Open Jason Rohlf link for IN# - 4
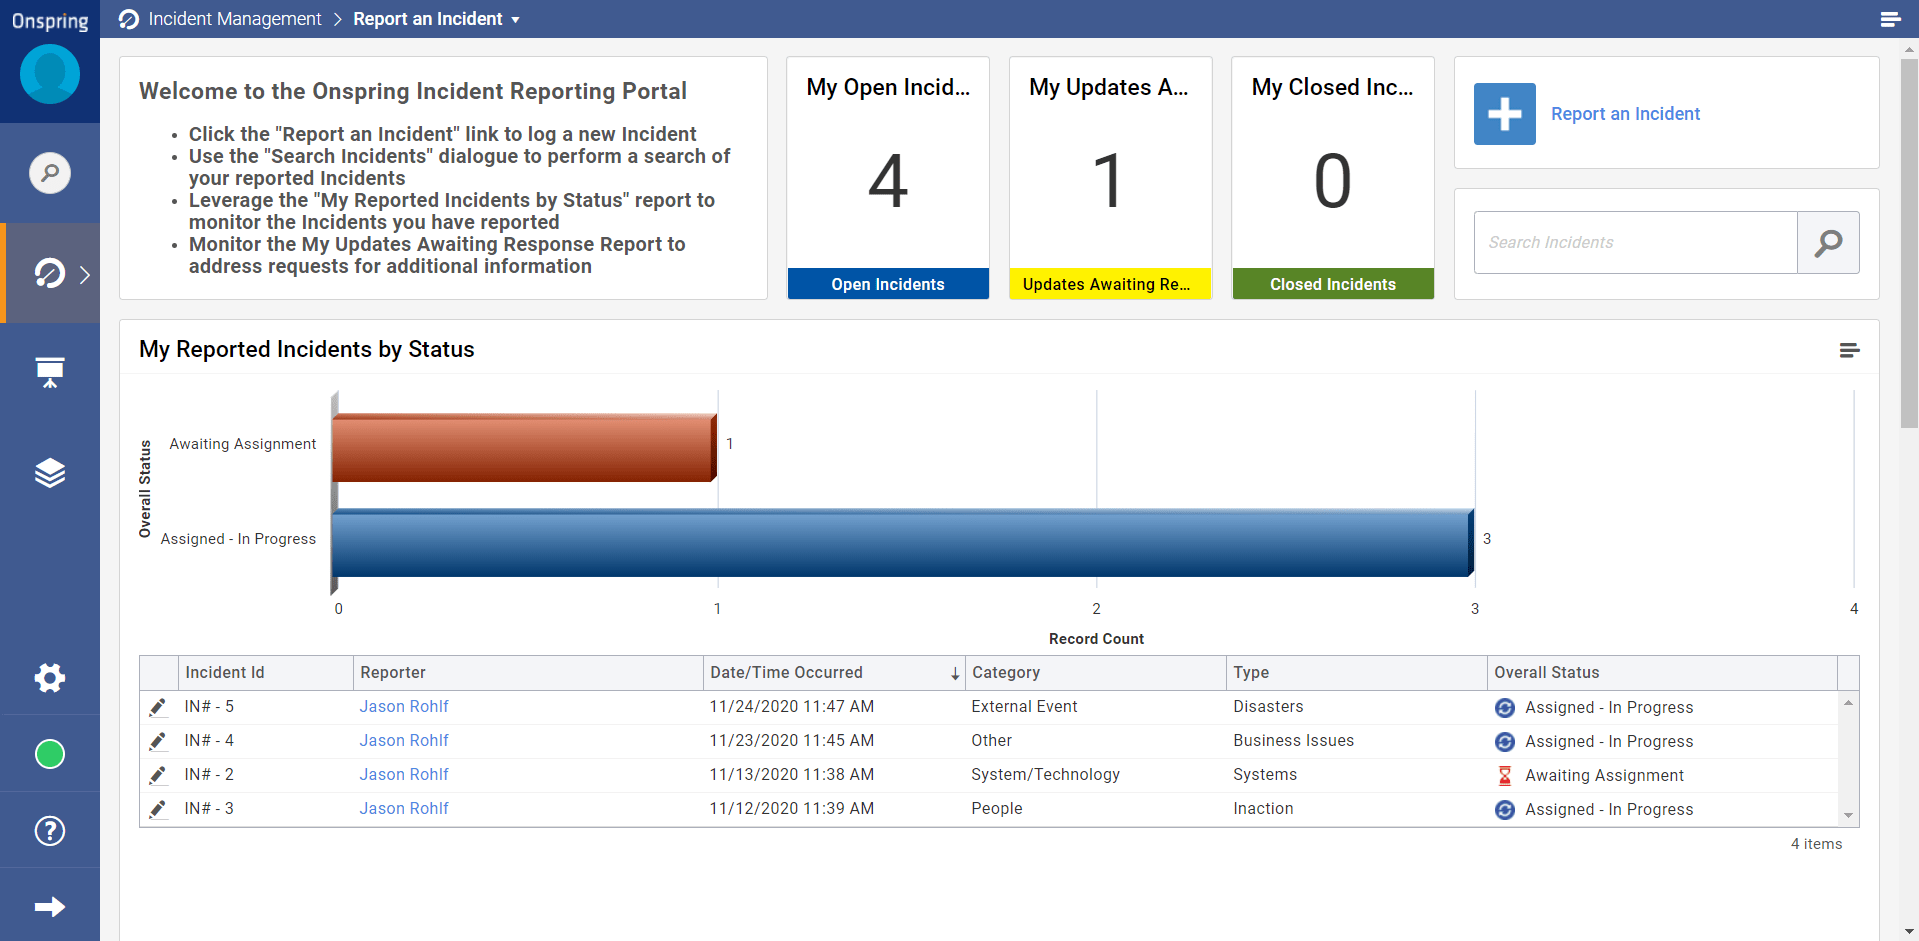Image resolution: width=1919 pixels, height=941 pixels. (404, 740)
